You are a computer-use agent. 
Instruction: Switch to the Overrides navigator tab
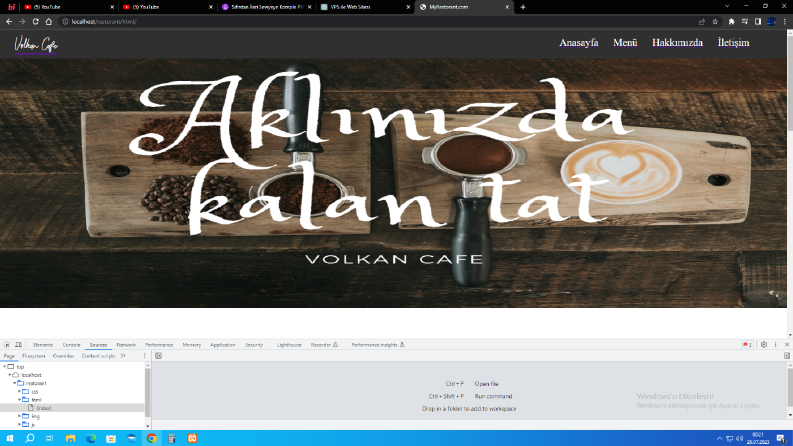tap(63, 356)
